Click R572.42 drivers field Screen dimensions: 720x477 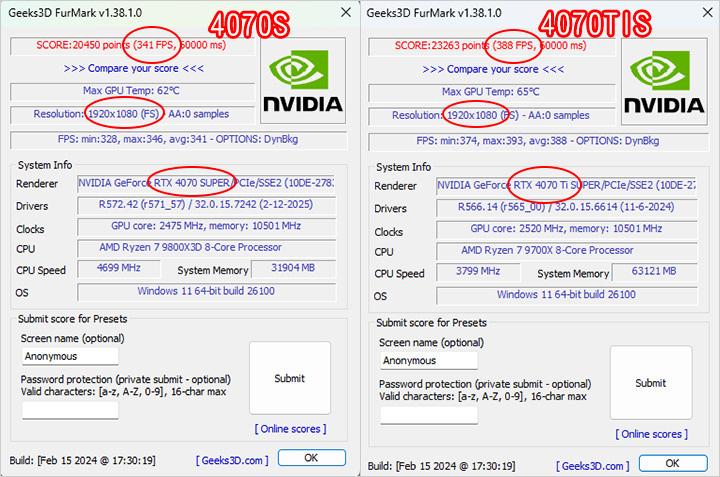[207, 205]
